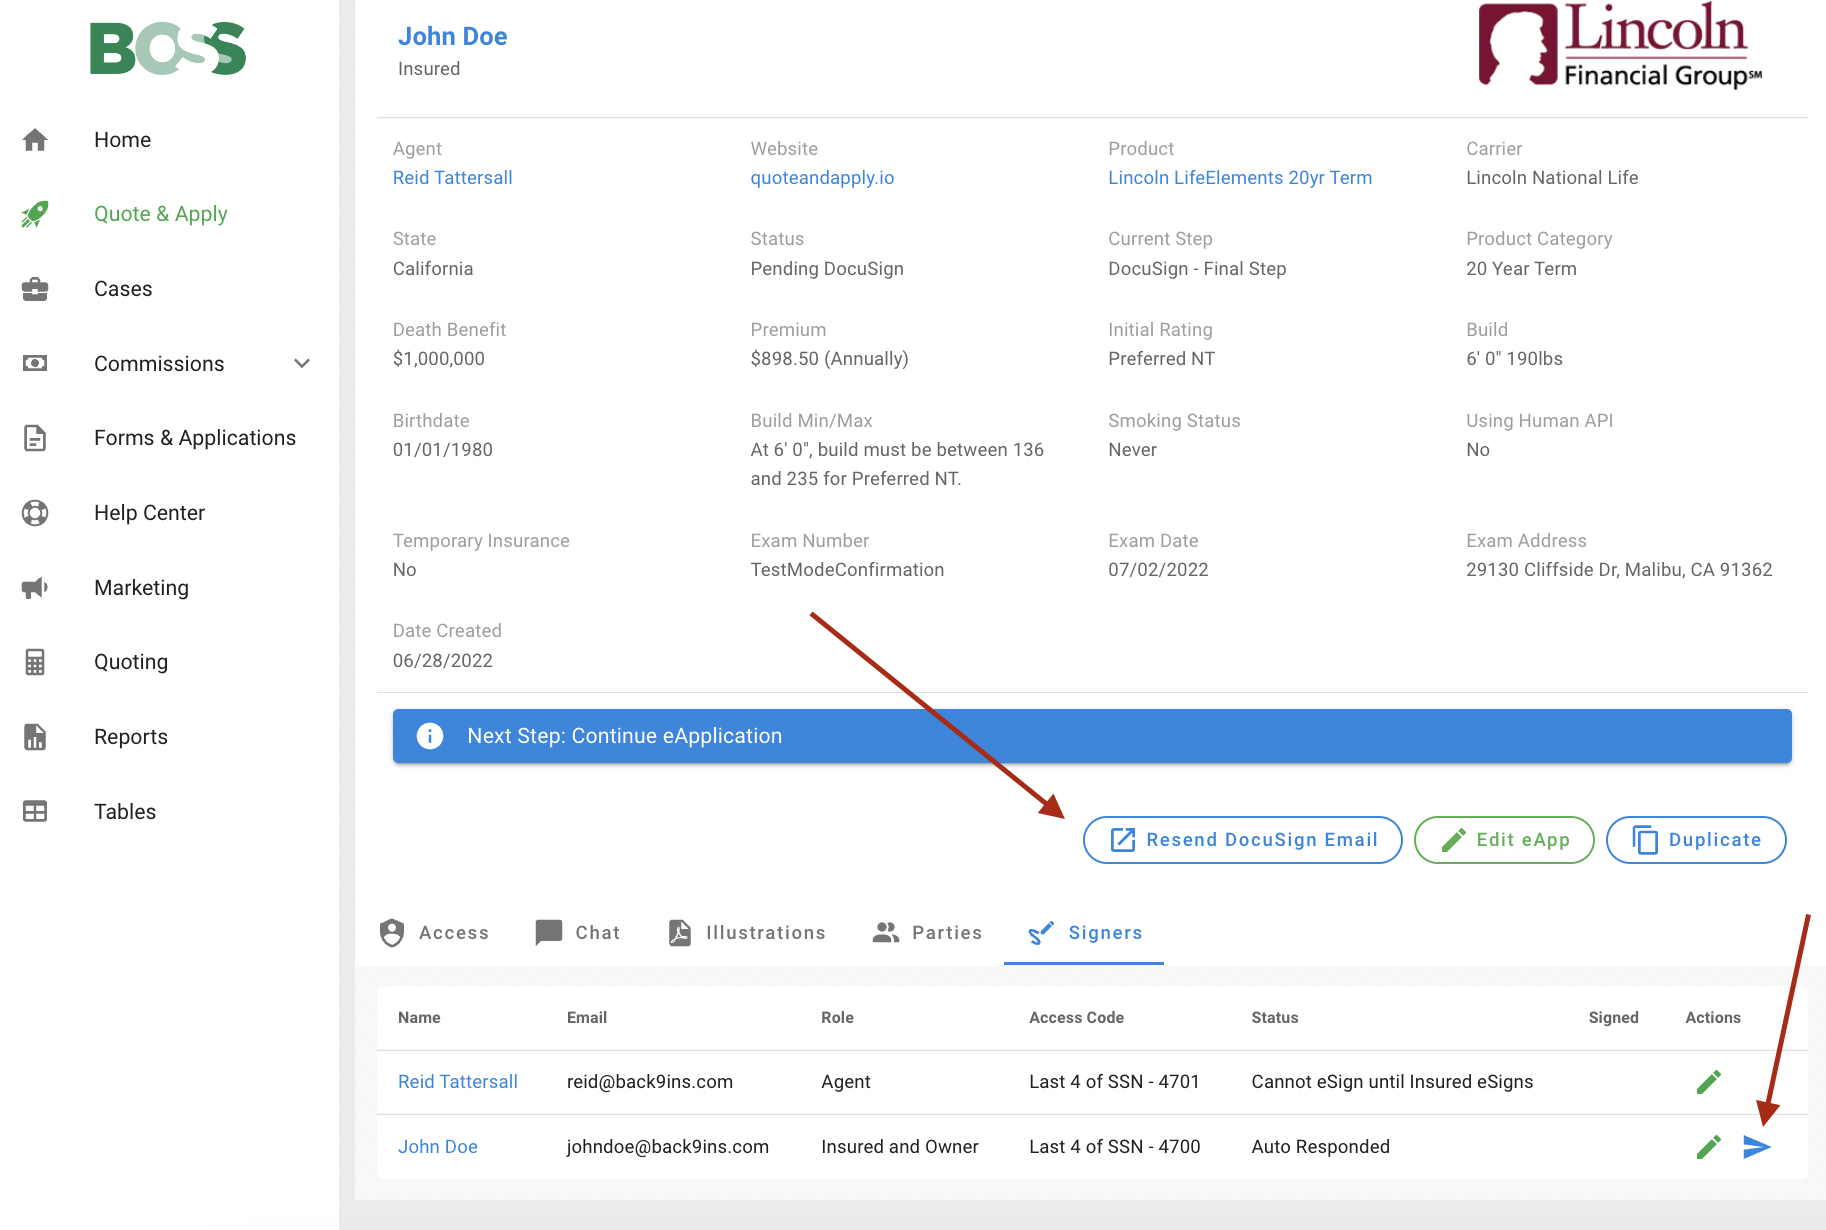Expand the Commissions menu chevron

point(302,364)
